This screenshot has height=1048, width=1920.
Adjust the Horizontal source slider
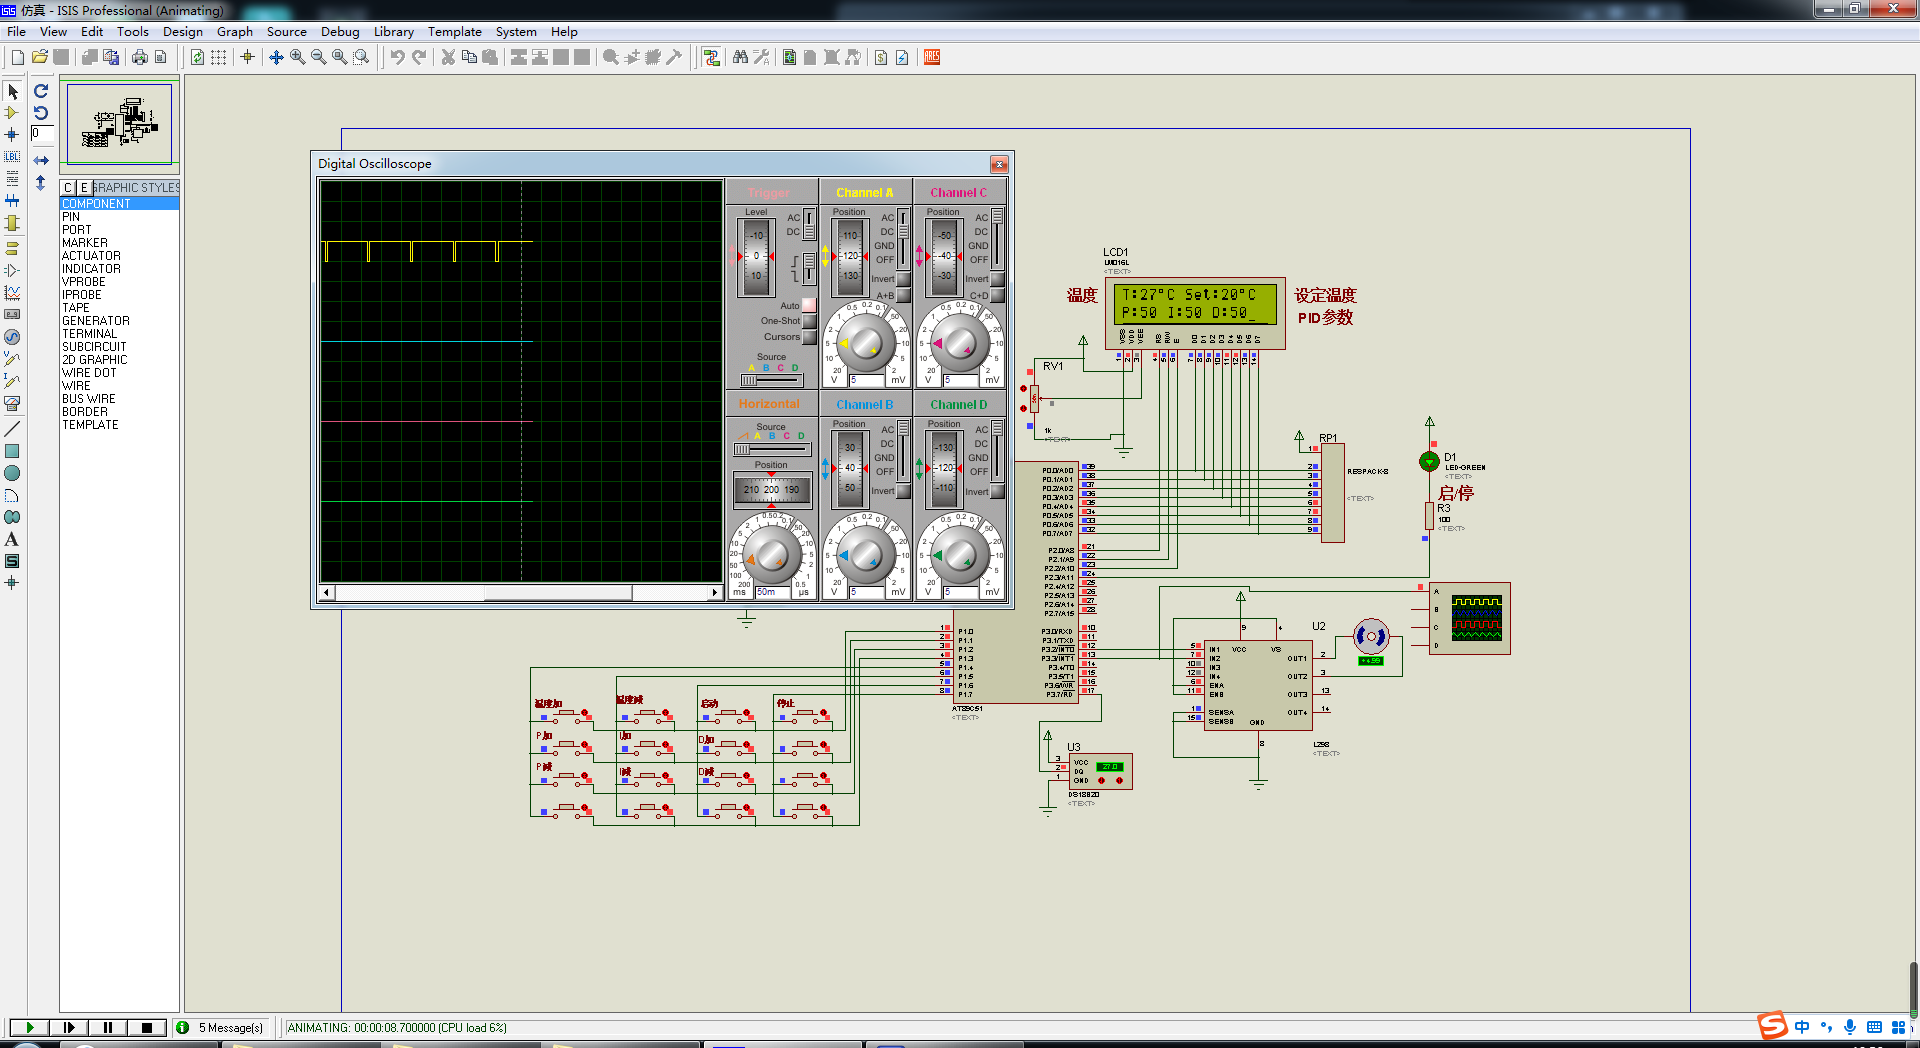tap(771, 450)
